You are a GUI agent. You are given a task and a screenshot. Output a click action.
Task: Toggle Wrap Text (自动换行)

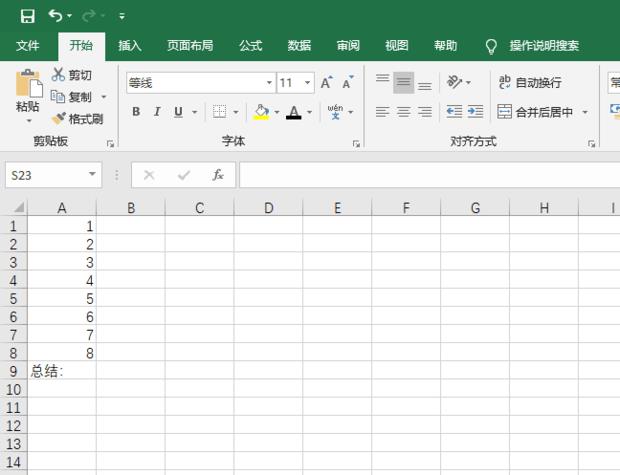530,83
